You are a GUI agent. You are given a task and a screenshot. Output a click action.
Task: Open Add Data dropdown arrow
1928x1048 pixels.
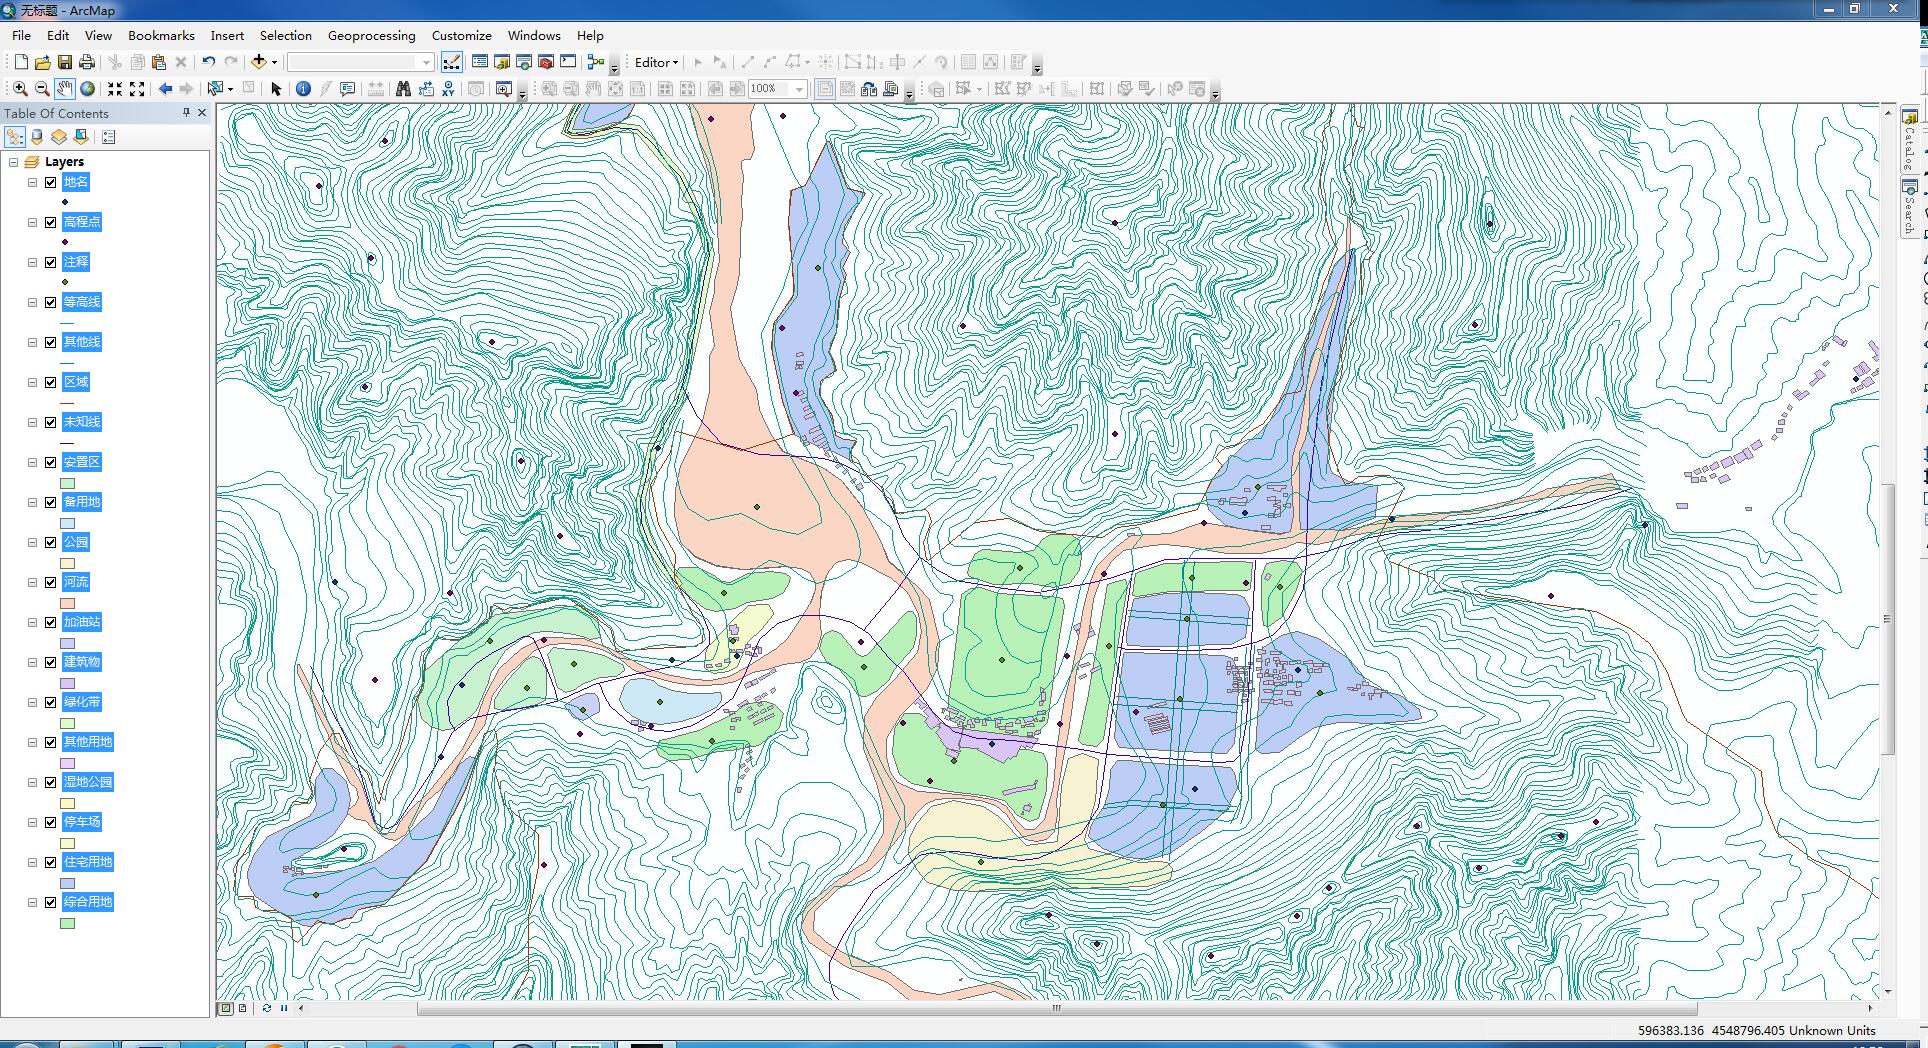coord(274,62)
